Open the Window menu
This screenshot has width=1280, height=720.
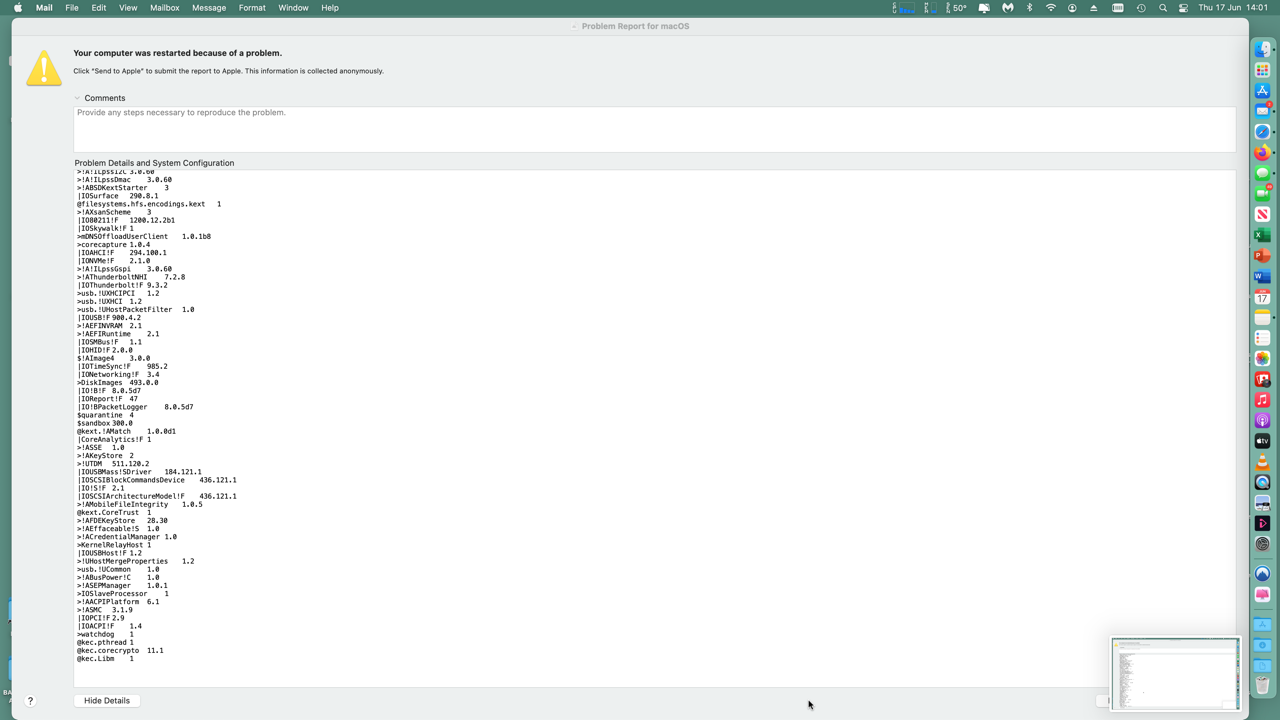[293, 8]
